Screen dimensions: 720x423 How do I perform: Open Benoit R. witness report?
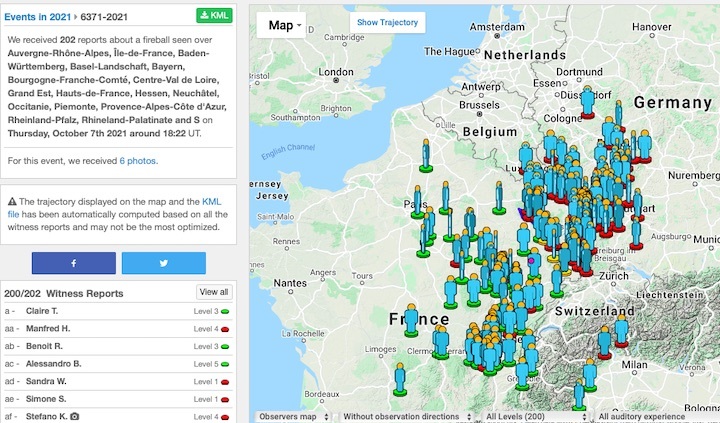(x=44, y=346)
